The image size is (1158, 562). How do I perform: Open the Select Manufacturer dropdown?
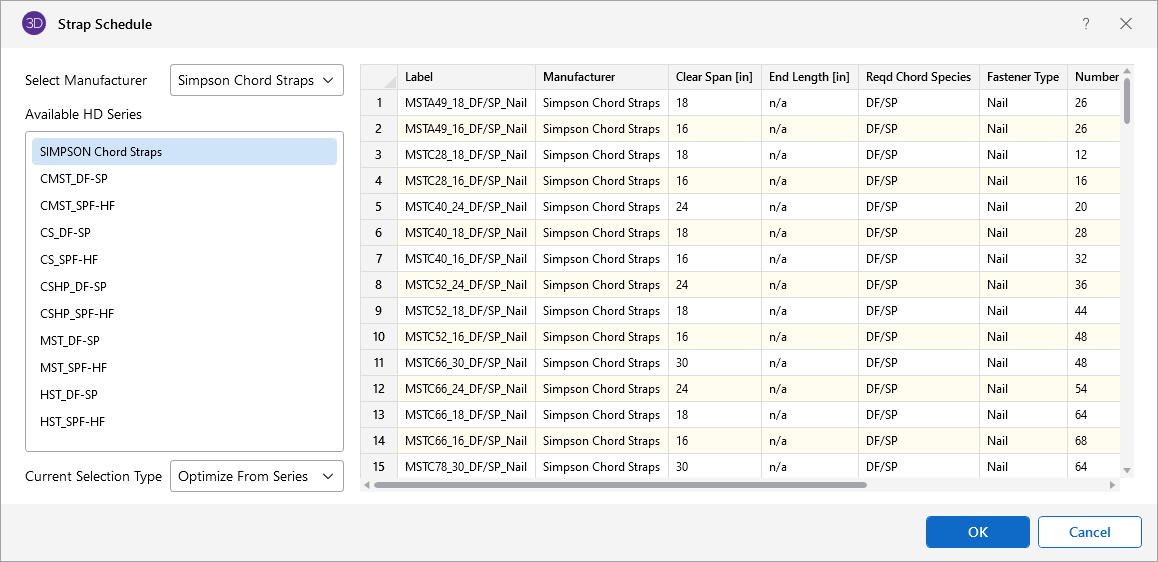tap(257, 80)
